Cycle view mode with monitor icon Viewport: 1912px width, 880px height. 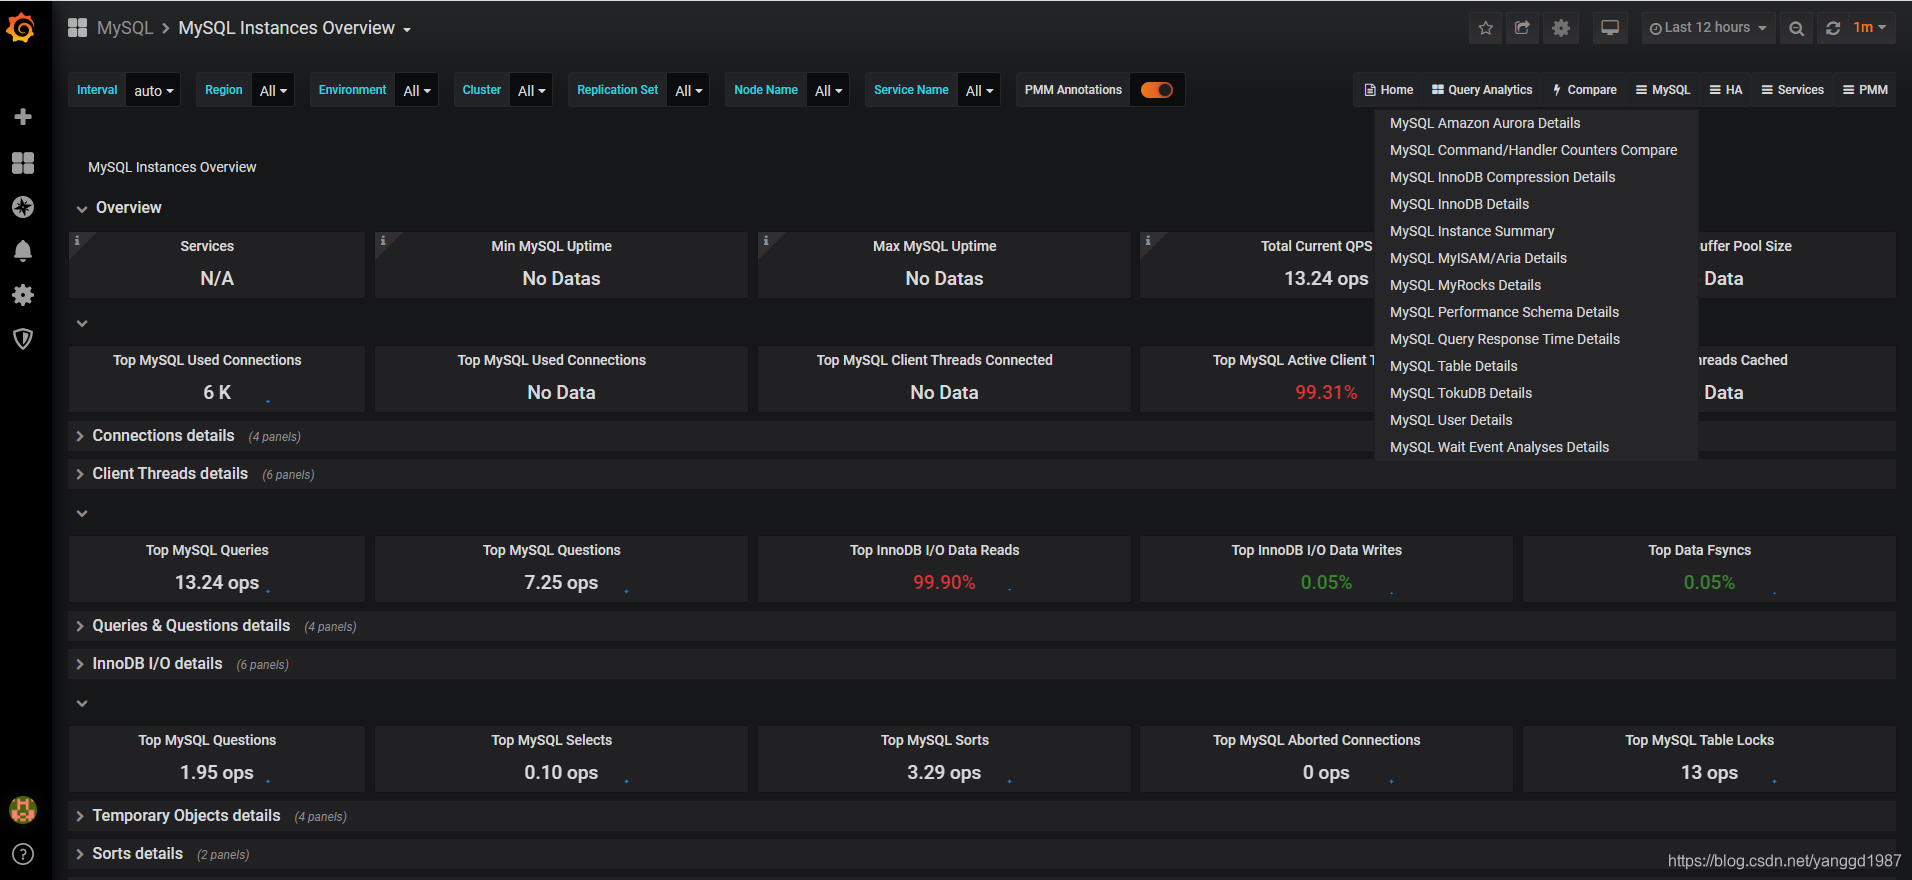point(1609,28)
